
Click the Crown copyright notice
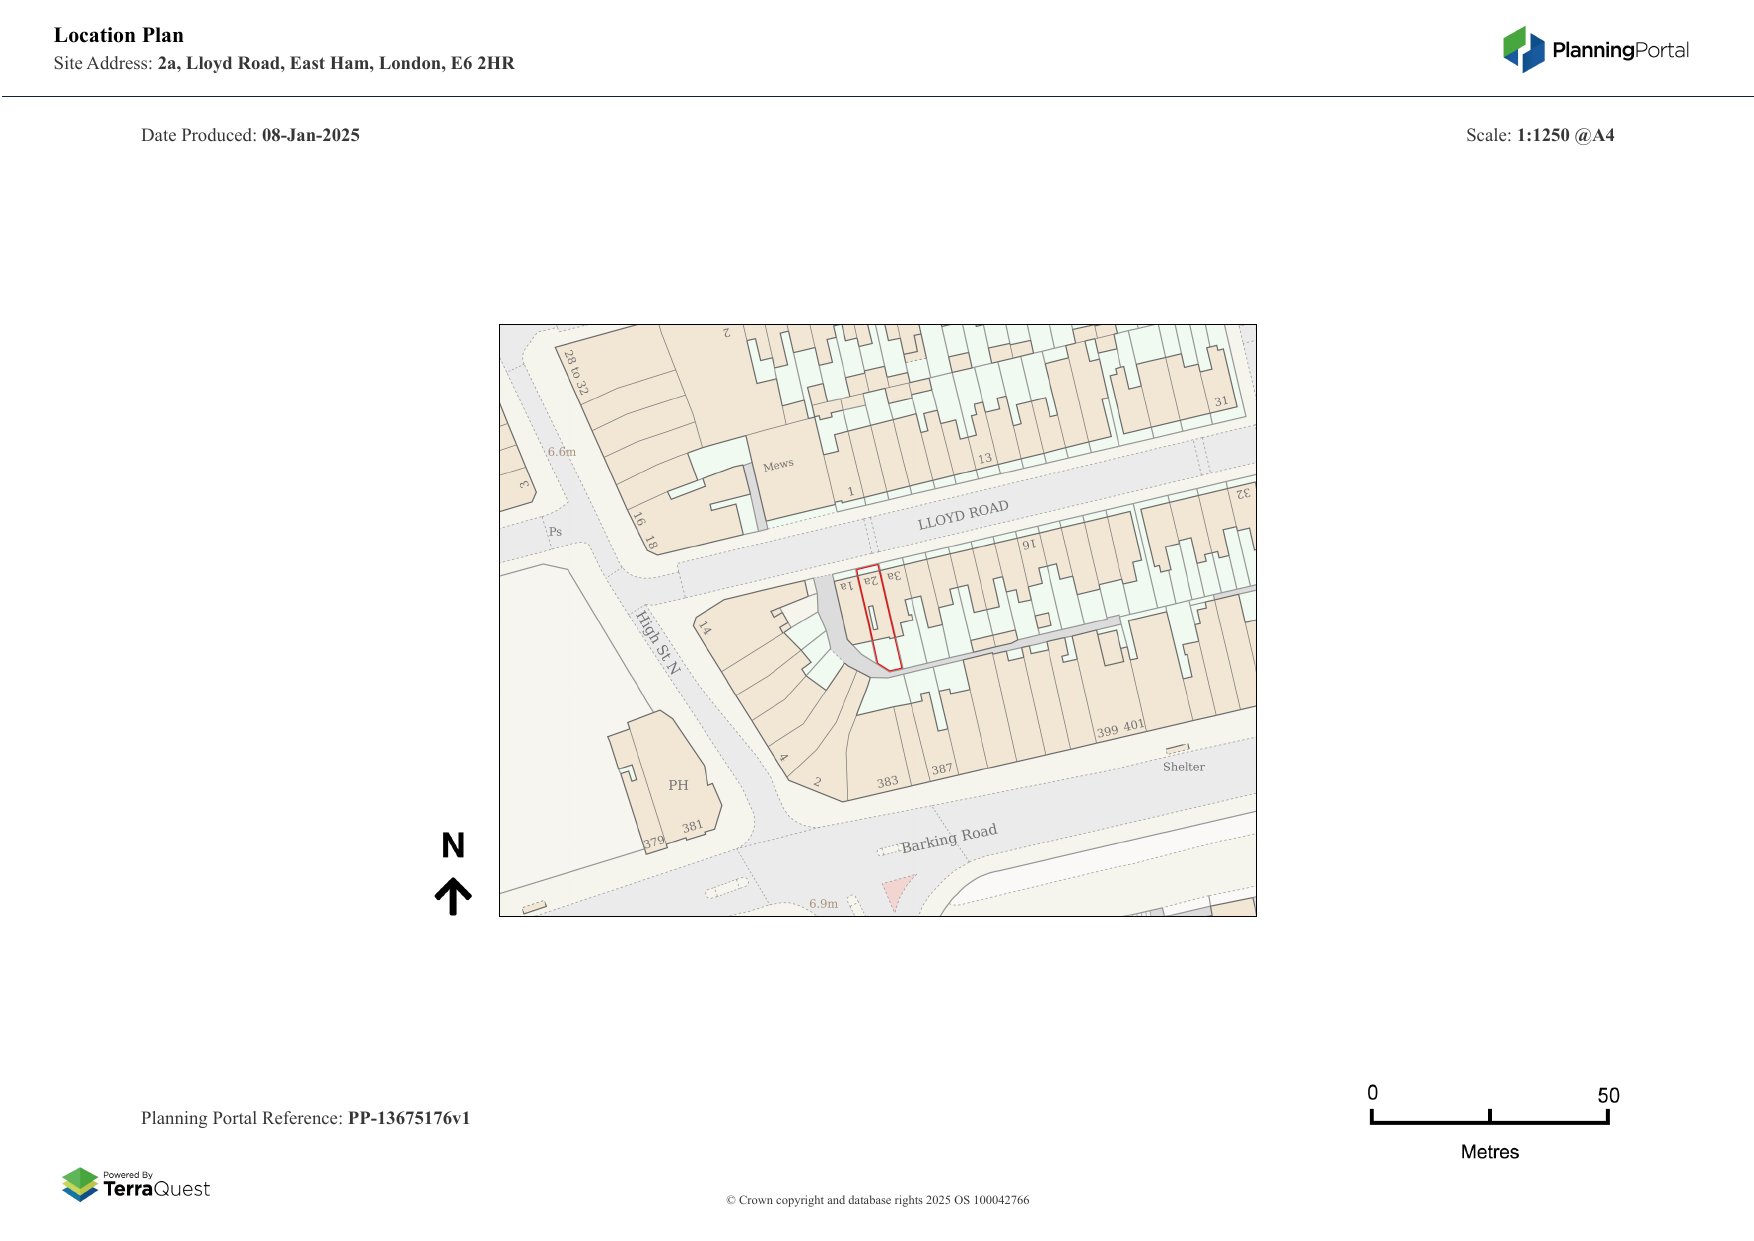pyautogui.click(x=877, y=1200)
